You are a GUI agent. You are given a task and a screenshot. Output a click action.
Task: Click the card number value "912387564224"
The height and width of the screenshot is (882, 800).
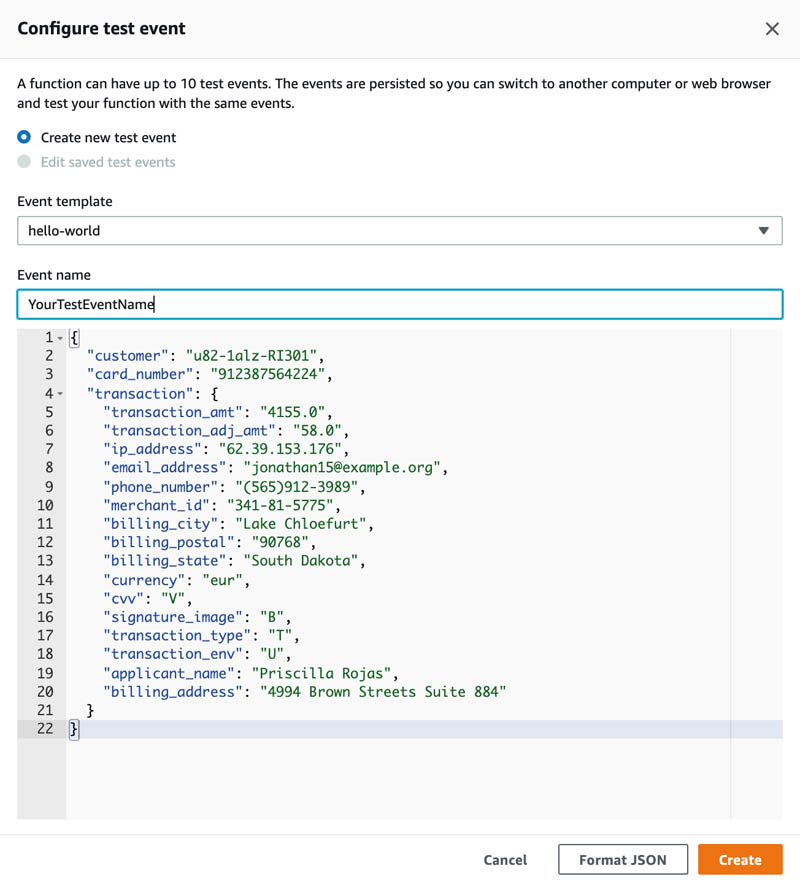pos(267,375)
